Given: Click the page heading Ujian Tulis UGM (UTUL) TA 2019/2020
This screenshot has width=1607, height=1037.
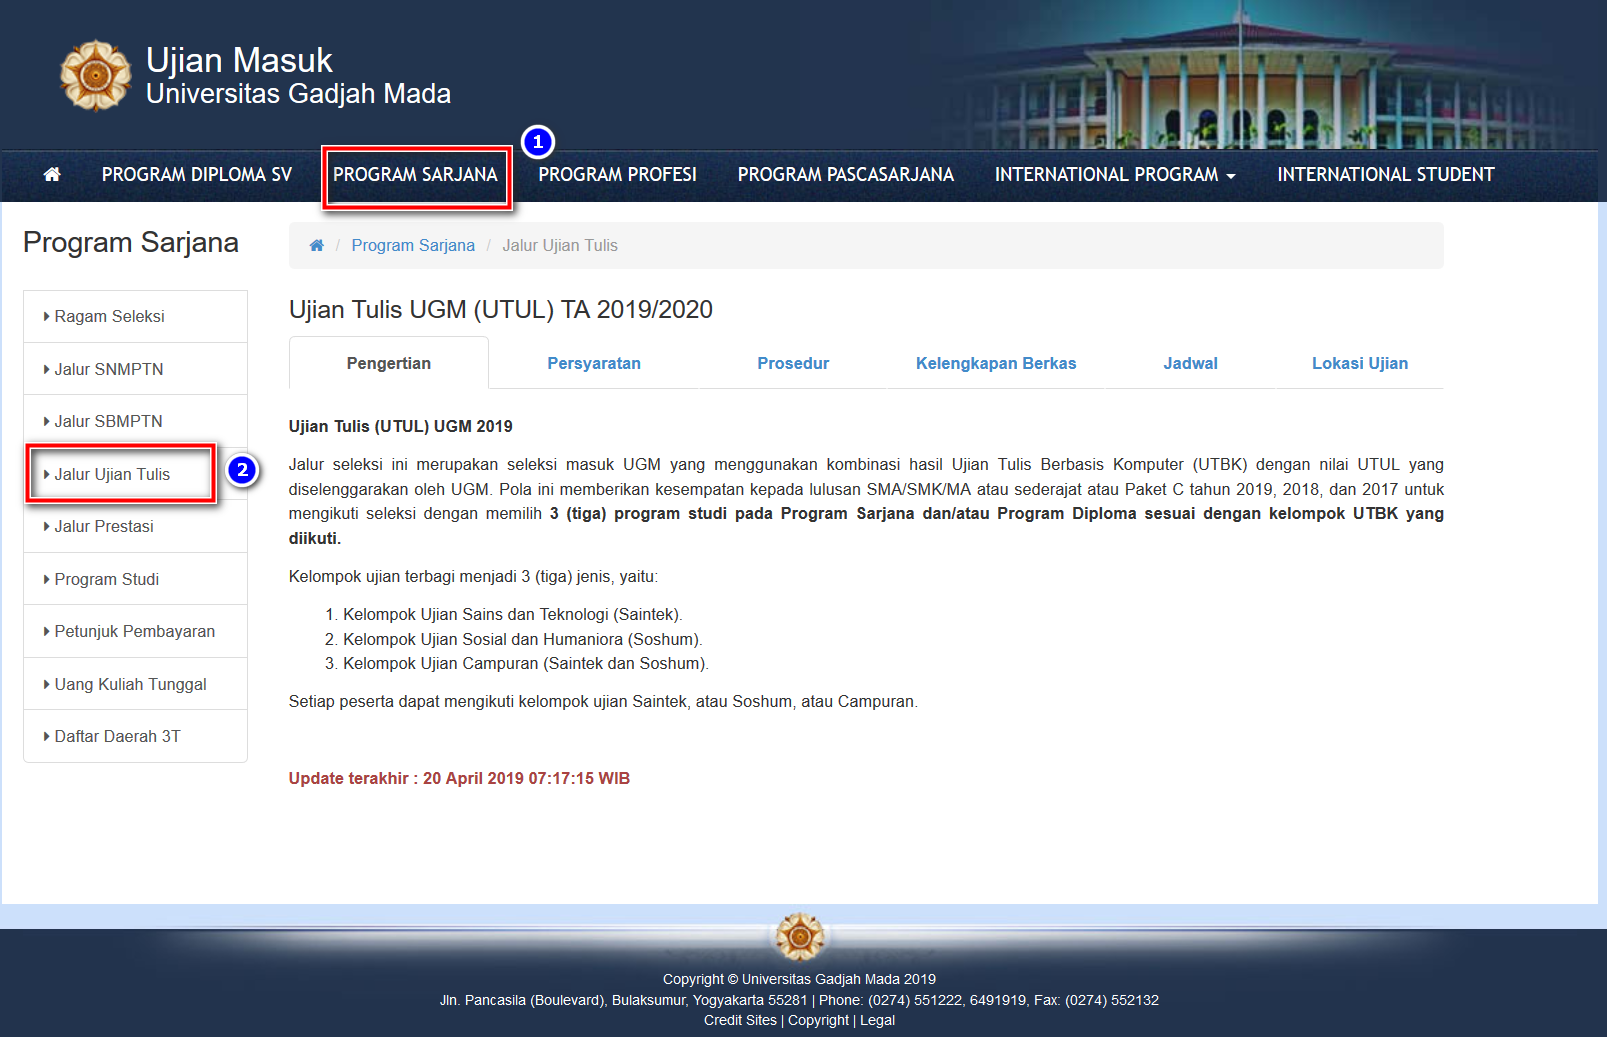Looking at the screenshot, I should pyautogui.click(x=501, y=310).
